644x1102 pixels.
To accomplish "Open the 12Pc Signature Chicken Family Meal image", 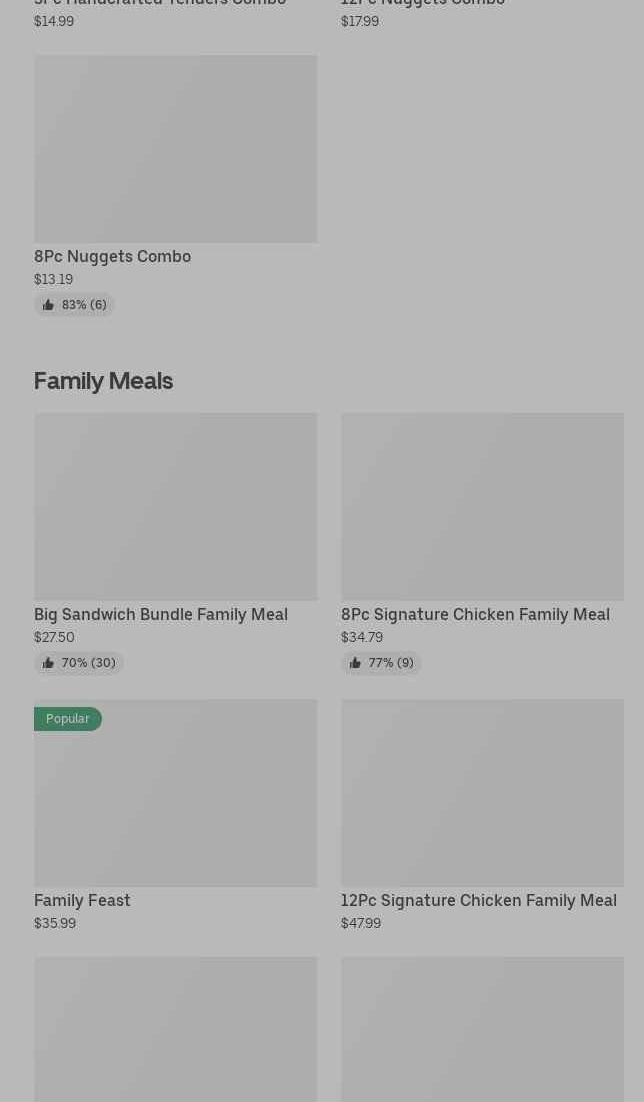I will tap(482, 793).
